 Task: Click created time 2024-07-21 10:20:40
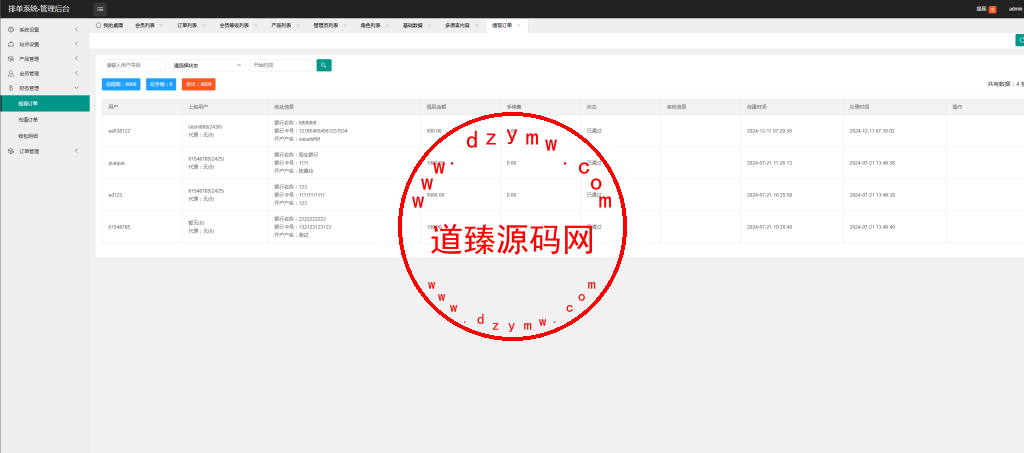click(769, 226)
